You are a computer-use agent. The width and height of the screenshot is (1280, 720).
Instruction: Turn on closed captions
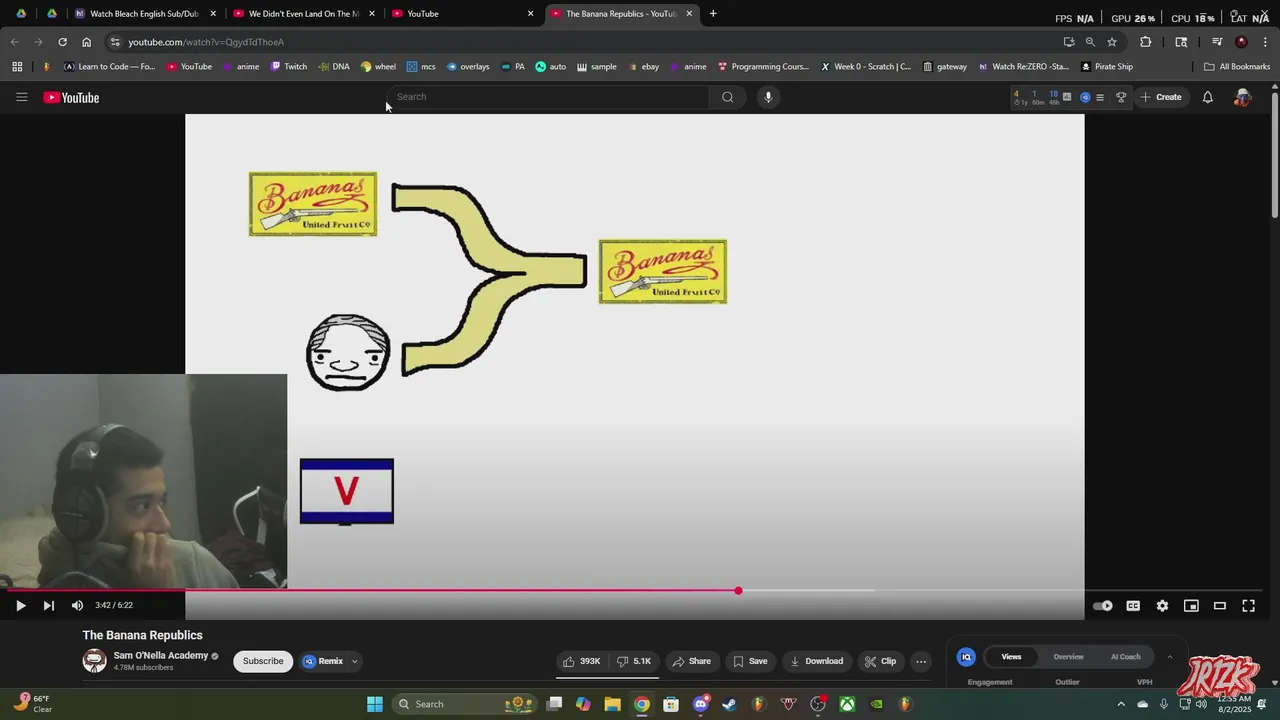tap(1133, 606)
